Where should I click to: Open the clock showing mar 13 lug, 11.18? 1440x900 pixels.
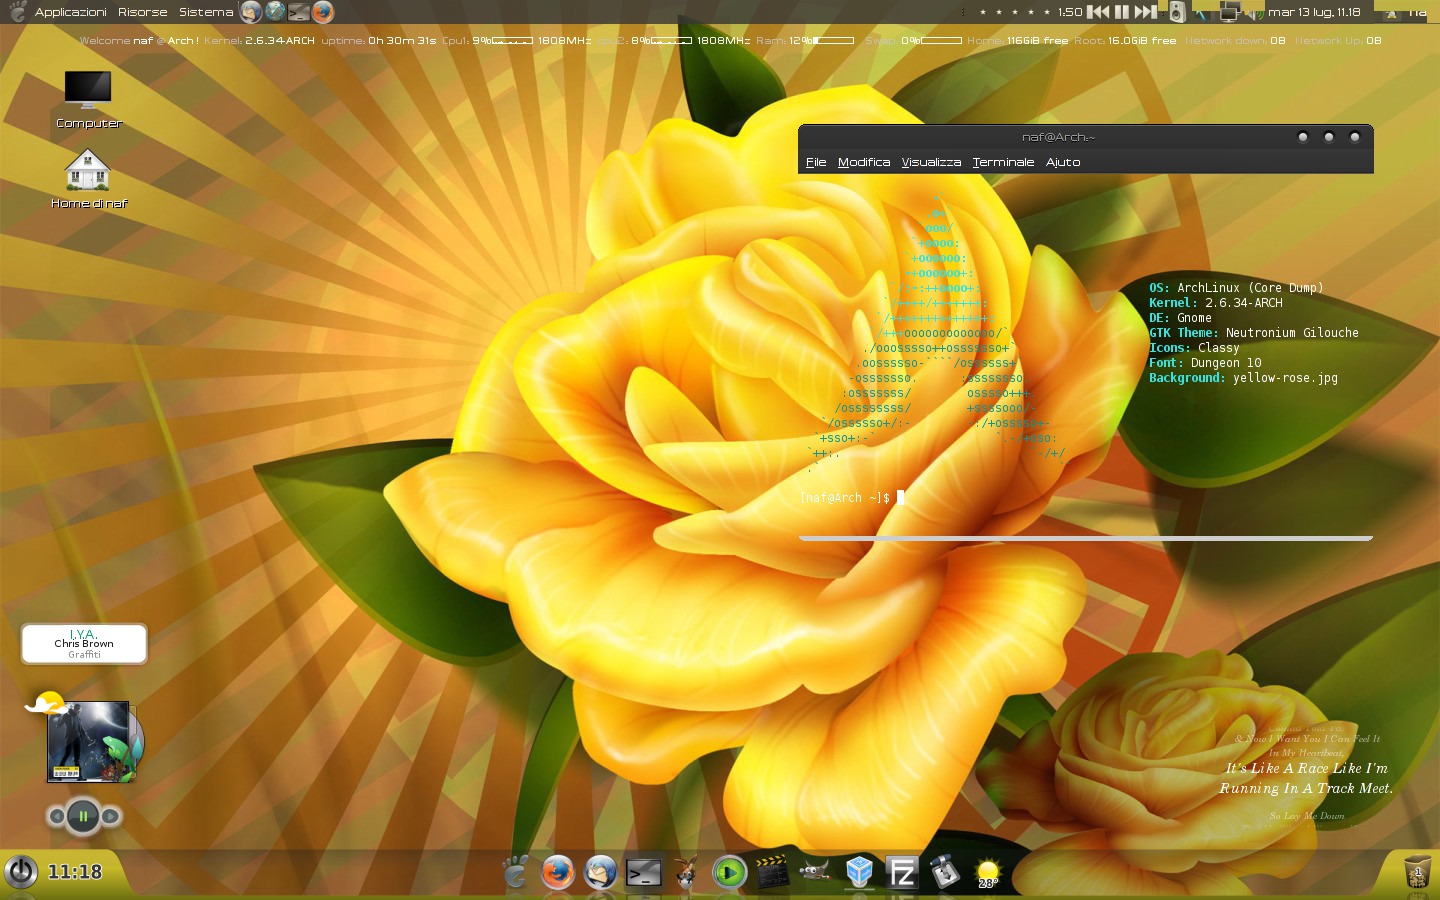tap(1314, 12)
